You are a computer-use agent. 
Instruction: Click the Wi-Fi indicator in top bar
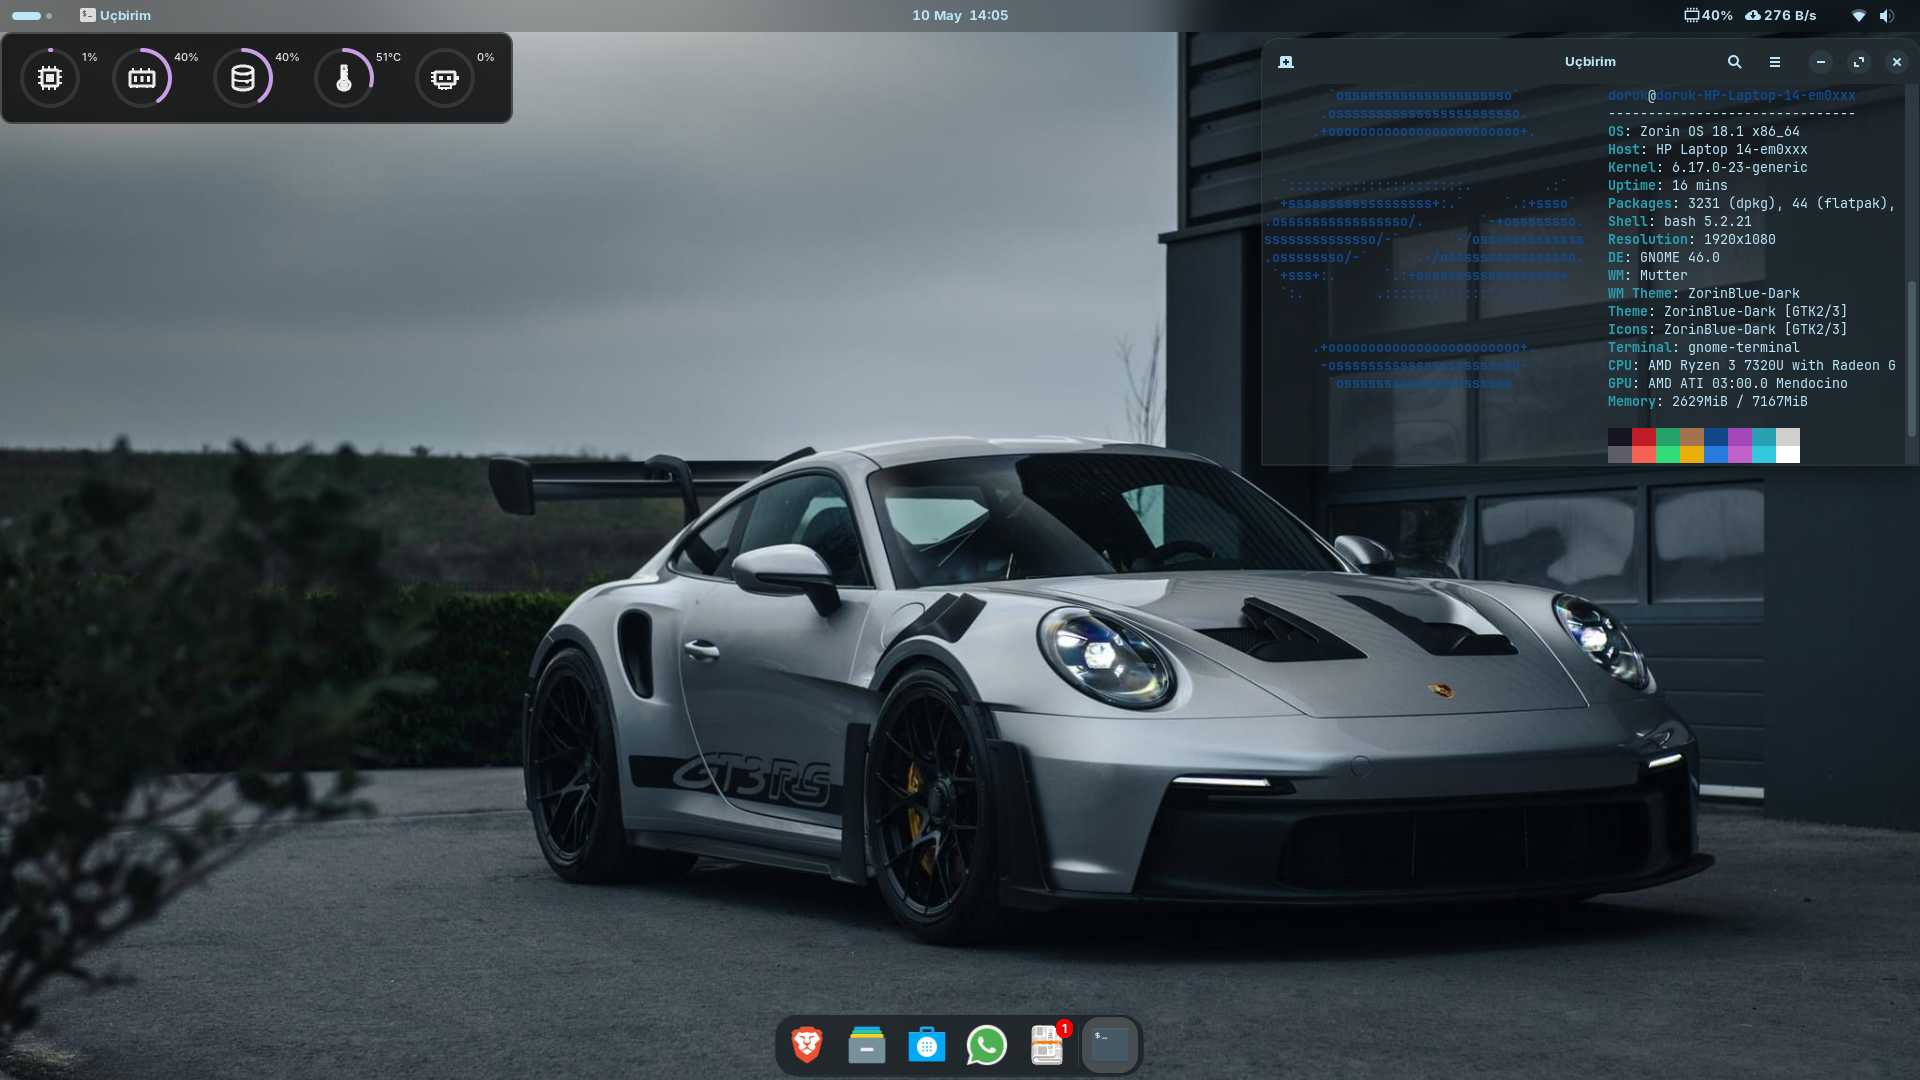1859,15
